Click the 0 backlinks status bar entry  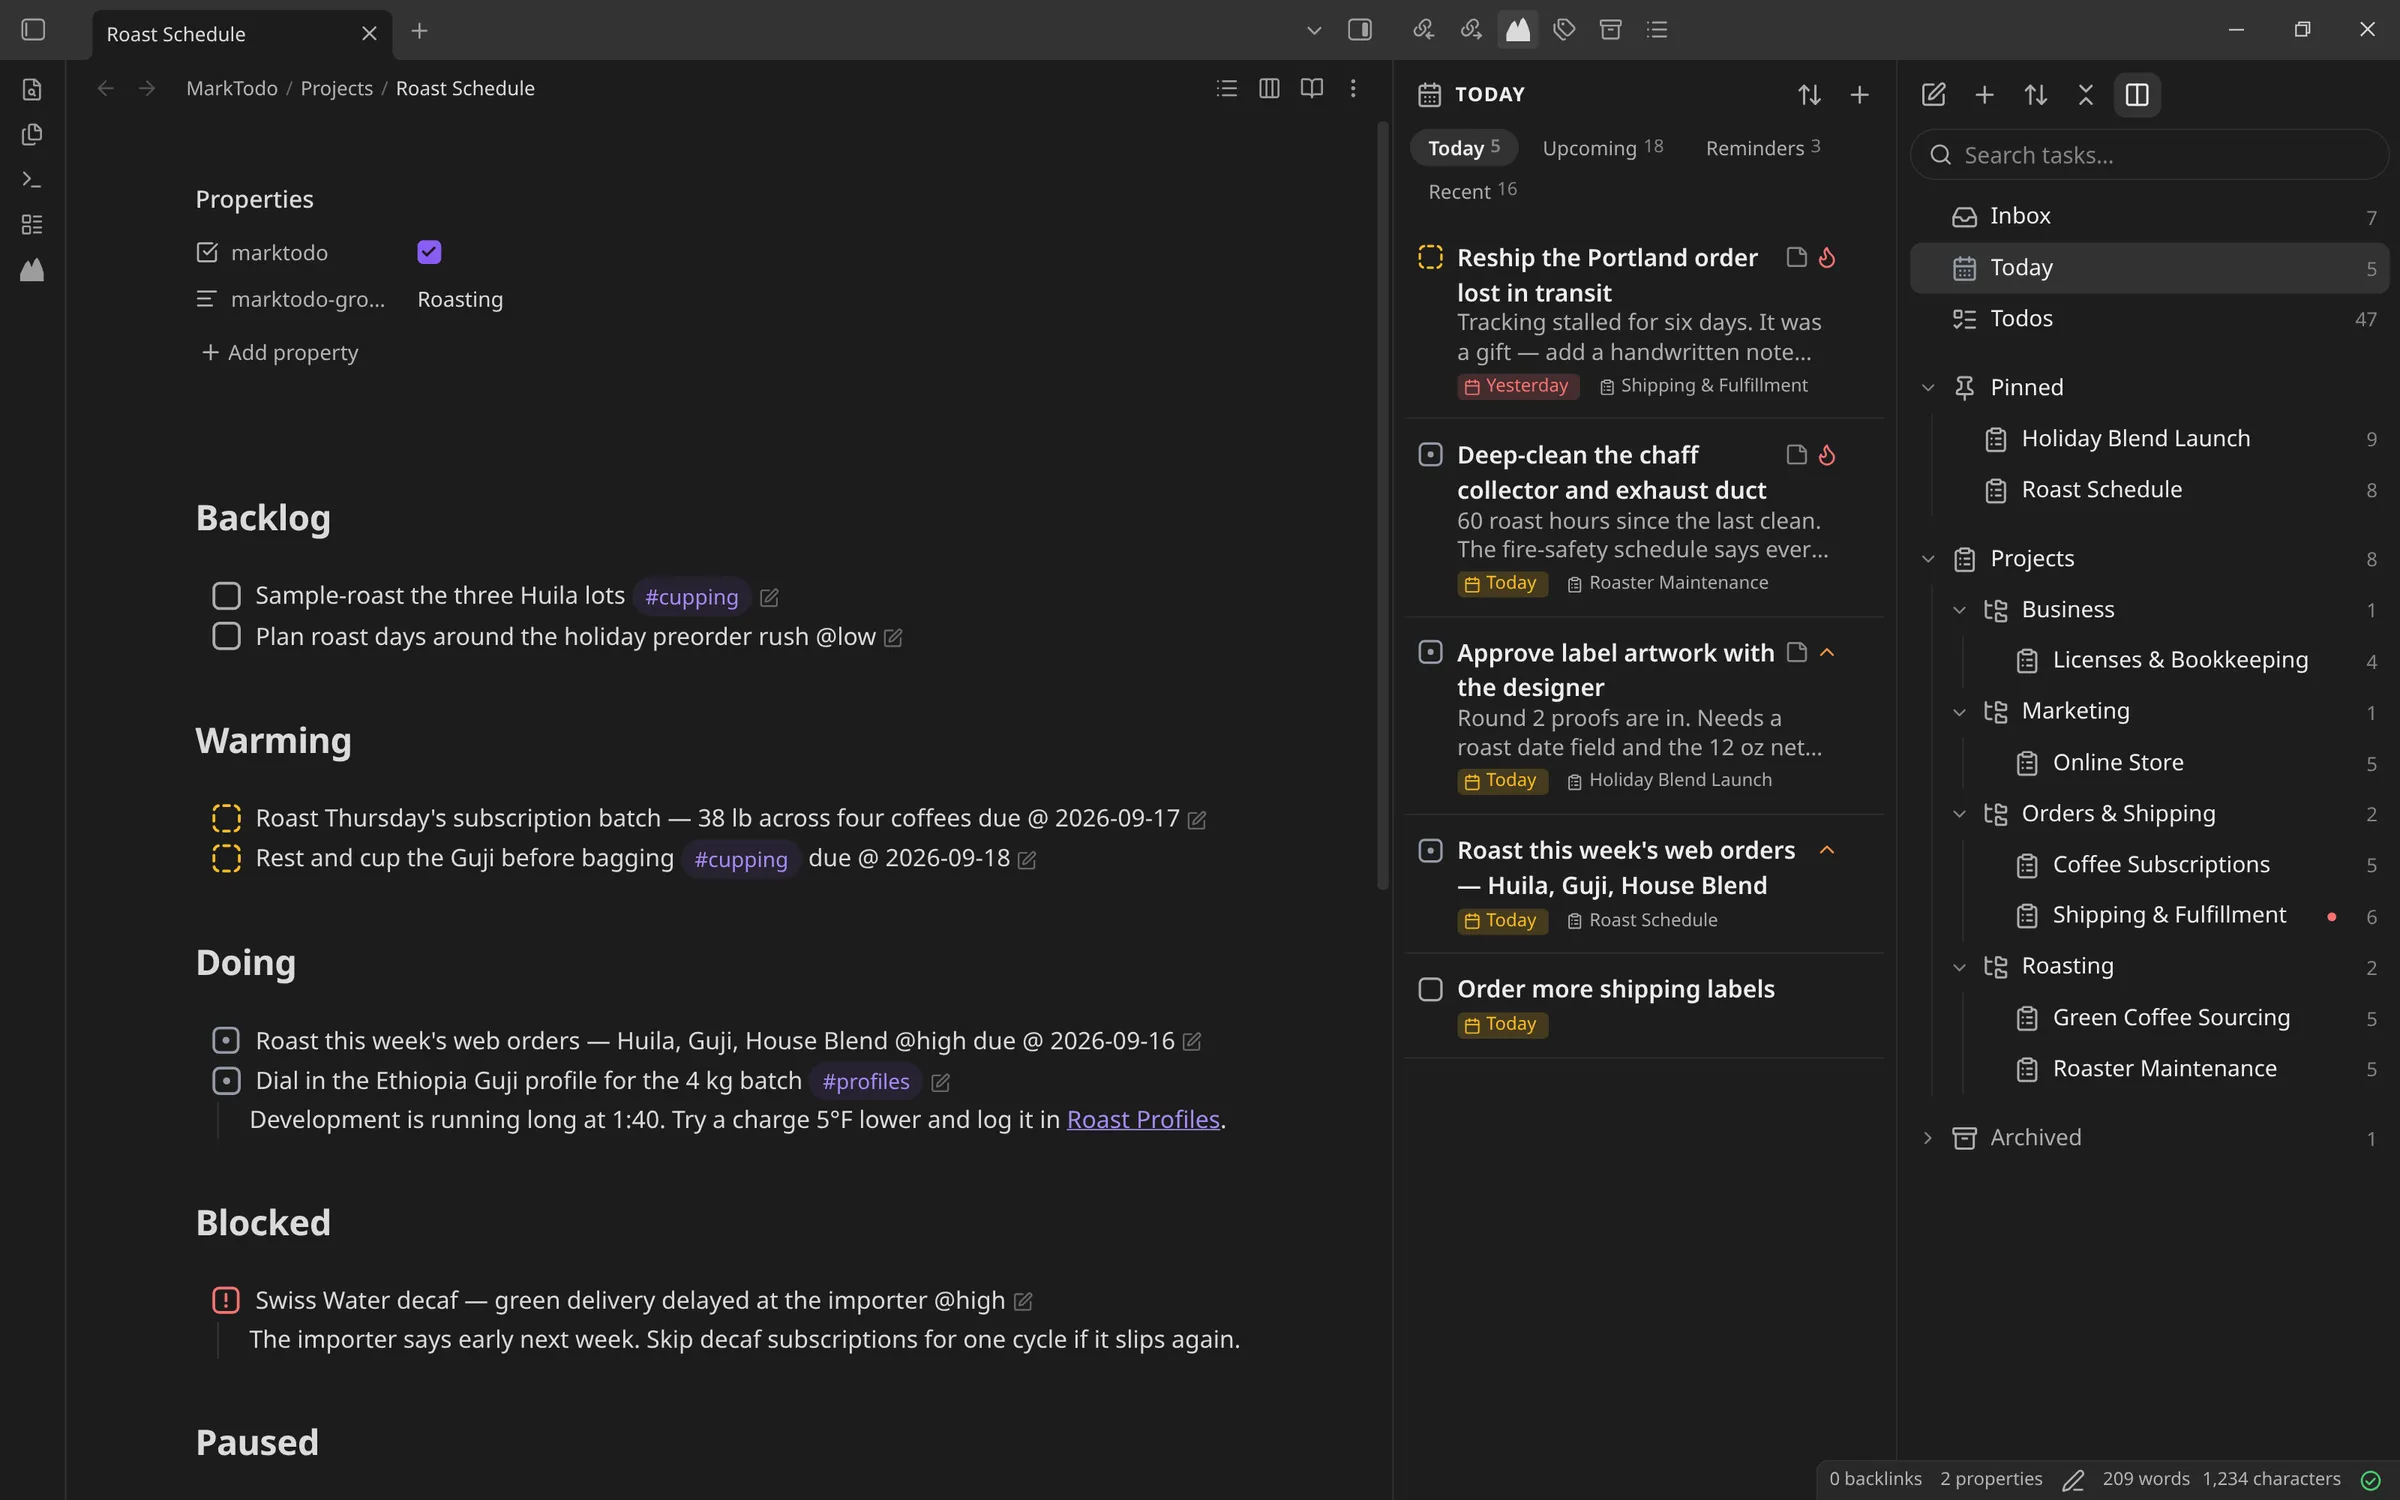point(1875,1479)
